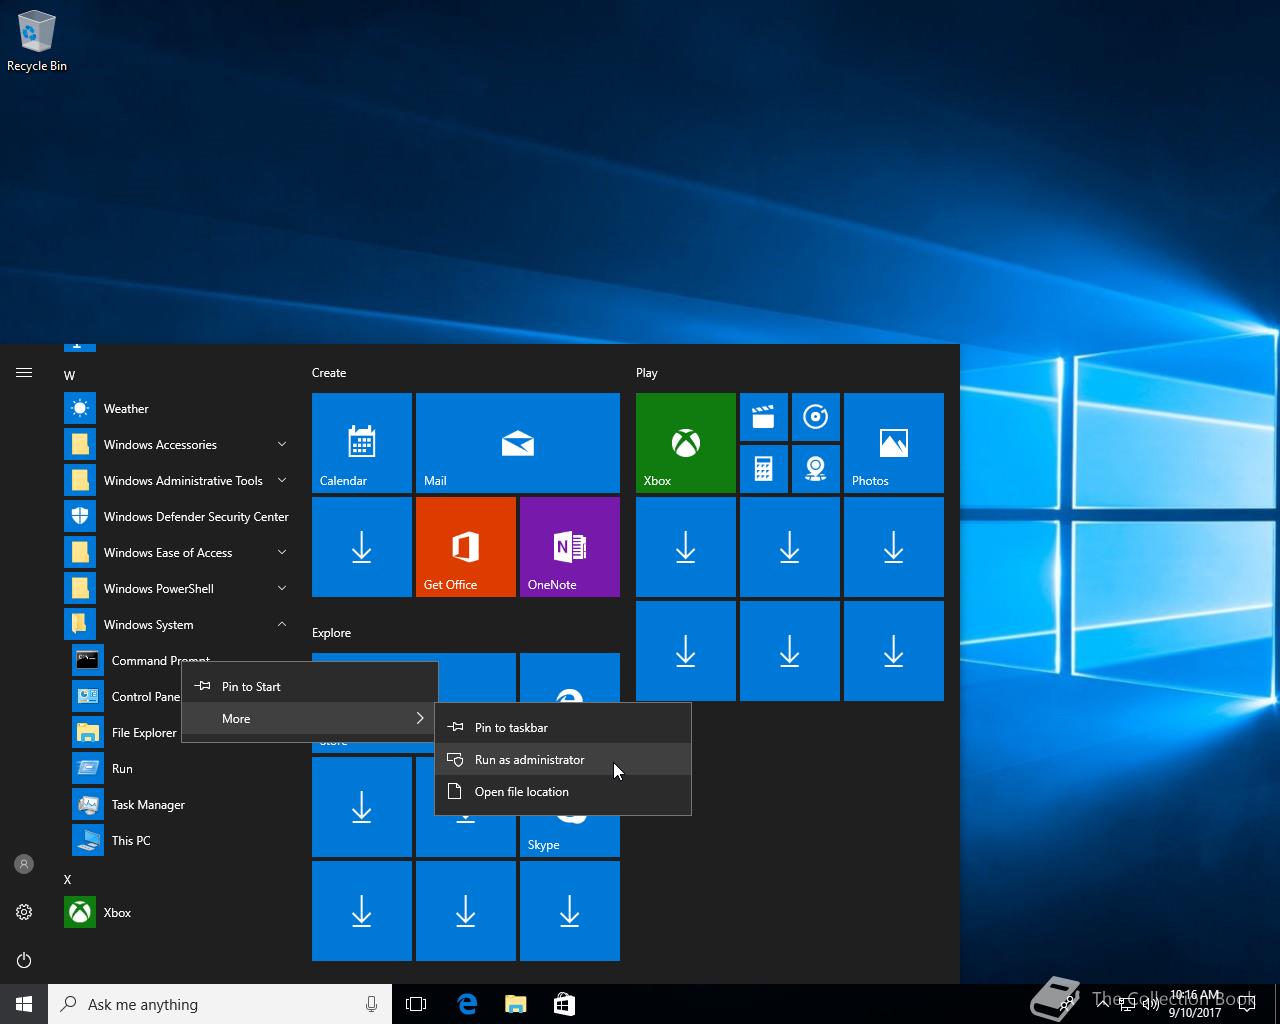Select the Recycle Bin desktop icon
The width and height of the screenshot is (1280, 1024).
click(x=37, y=42)
